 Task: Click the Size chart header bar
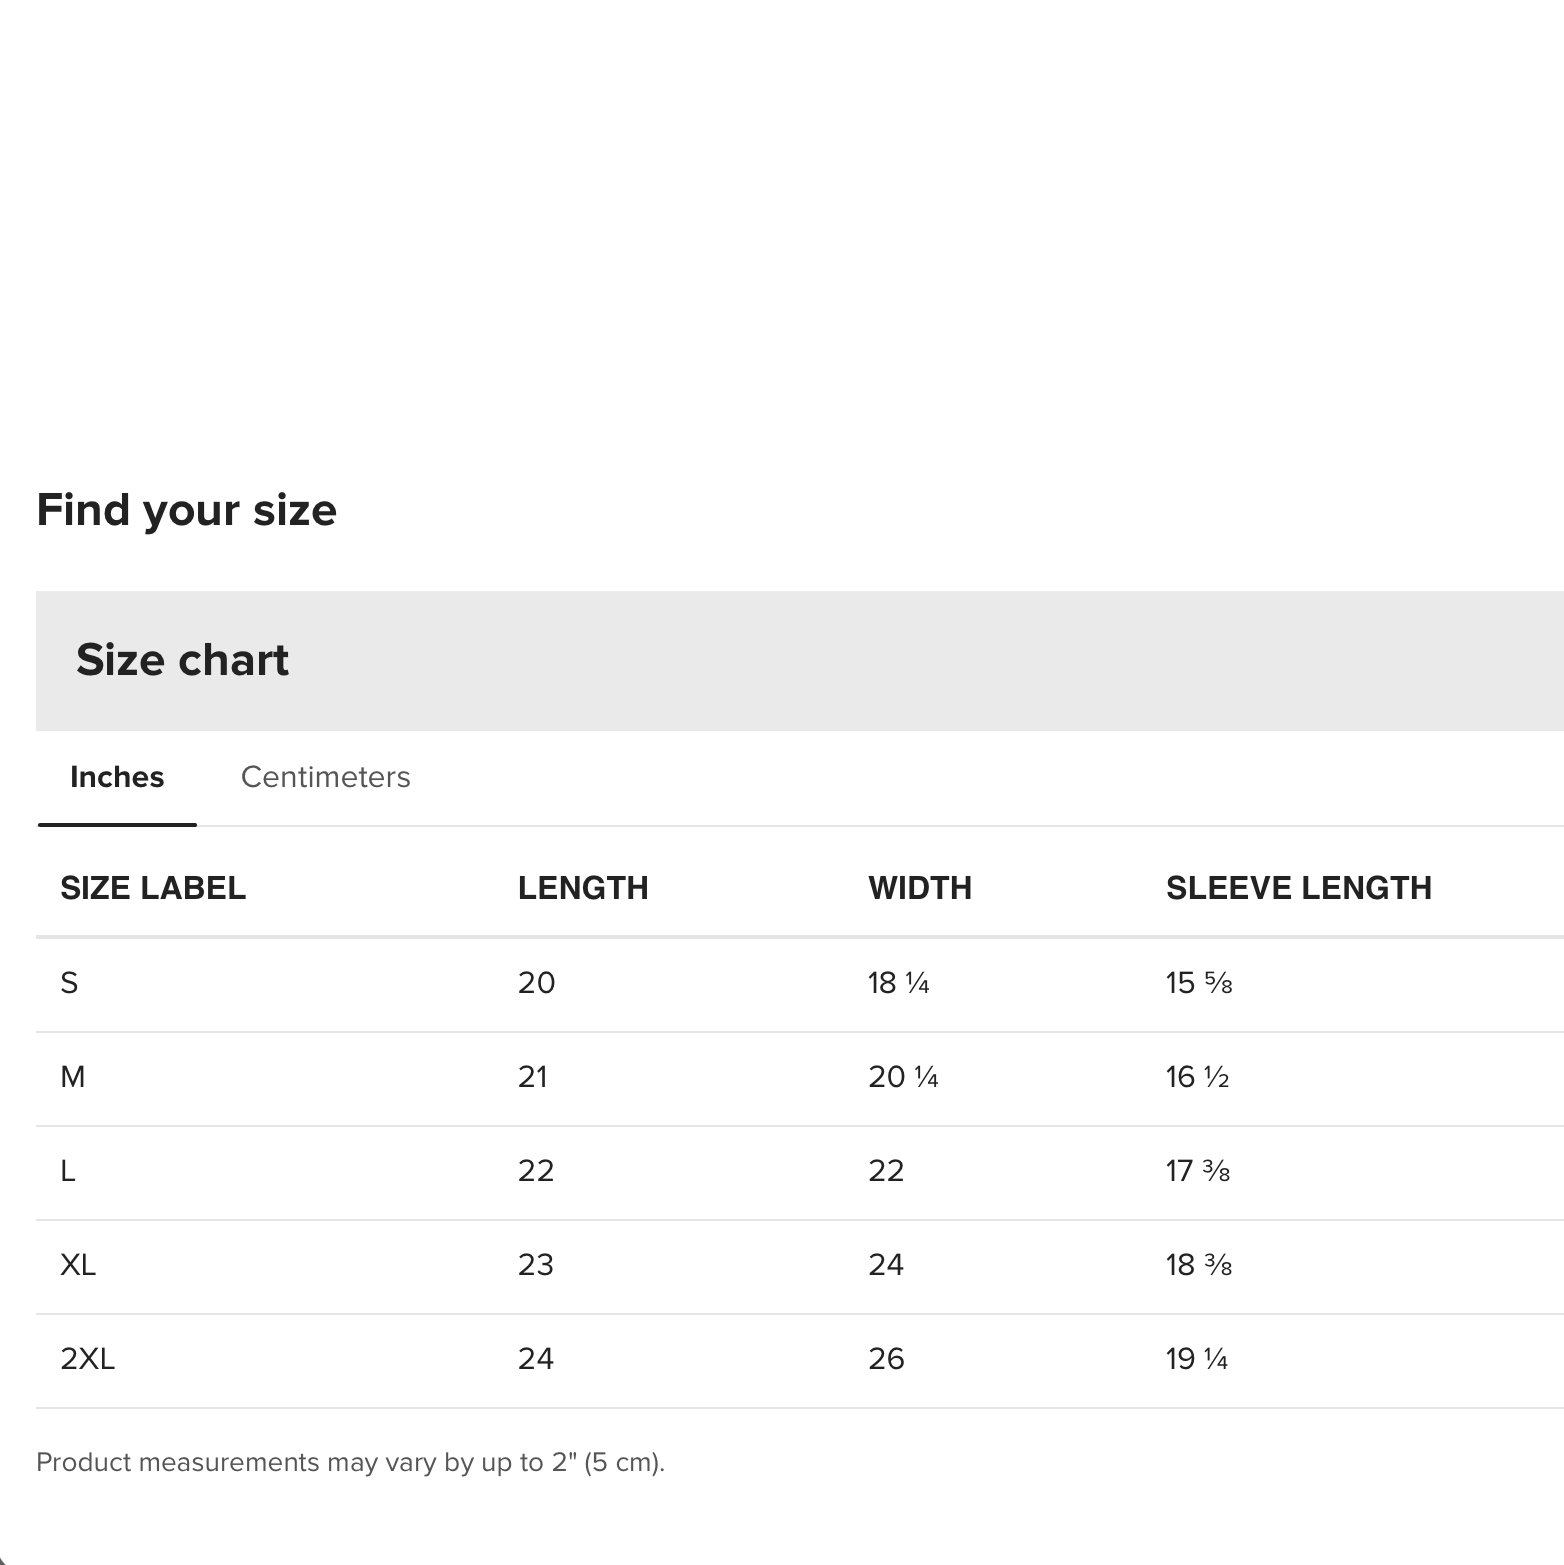click(800, 661)
